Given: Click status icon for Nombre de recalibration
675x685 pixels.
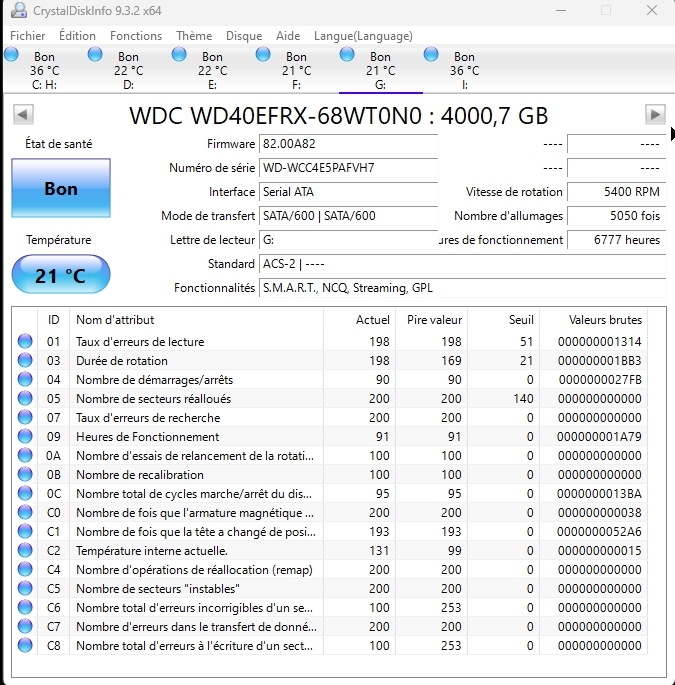Looking at the screenshot, I should (x=25, y=474).
